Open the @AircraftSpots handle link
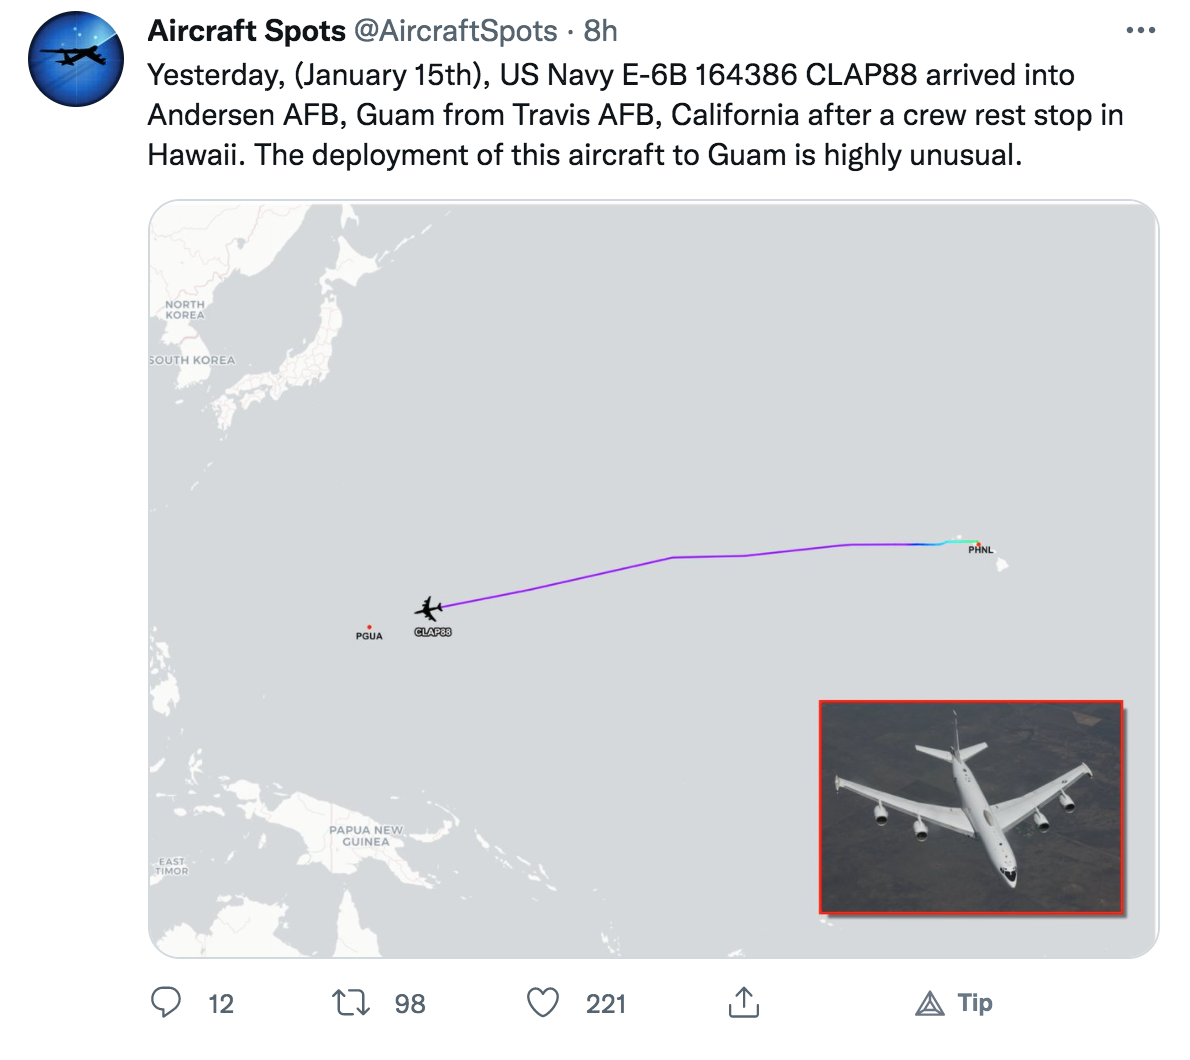 [455, 31]
